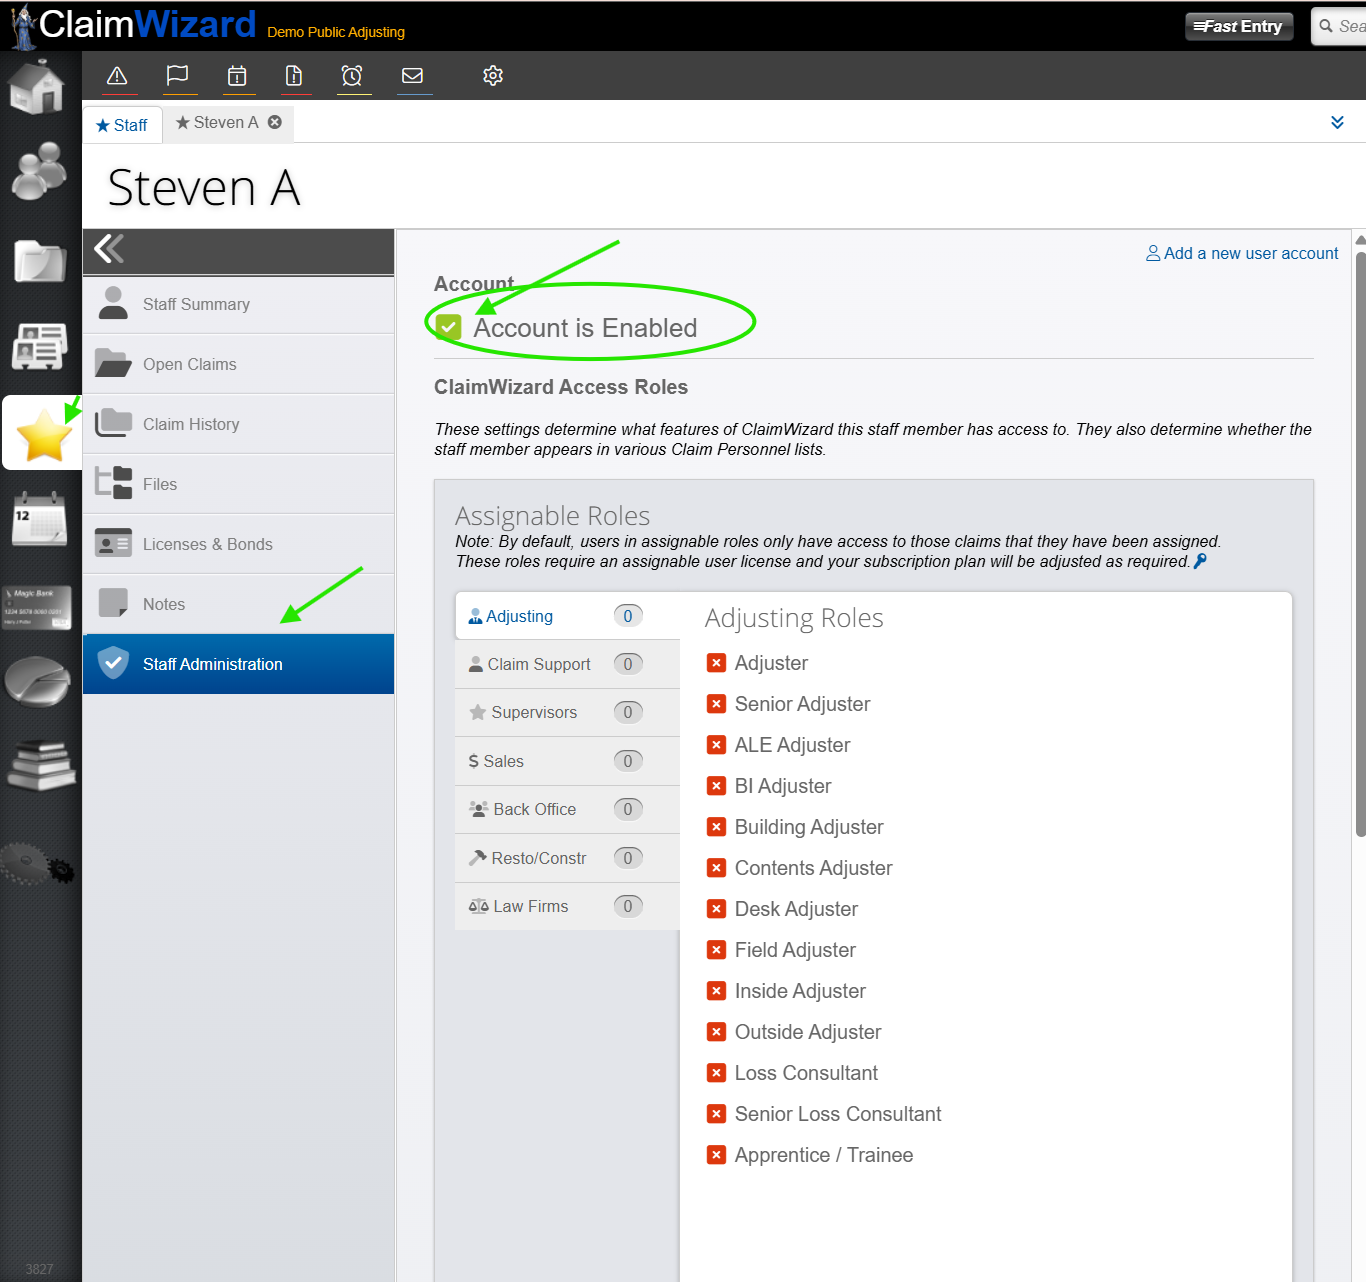The width and height of the screenshot is (1366, 1282).
Task: Open the home house icon in sidebar
Action: [37, 86]
